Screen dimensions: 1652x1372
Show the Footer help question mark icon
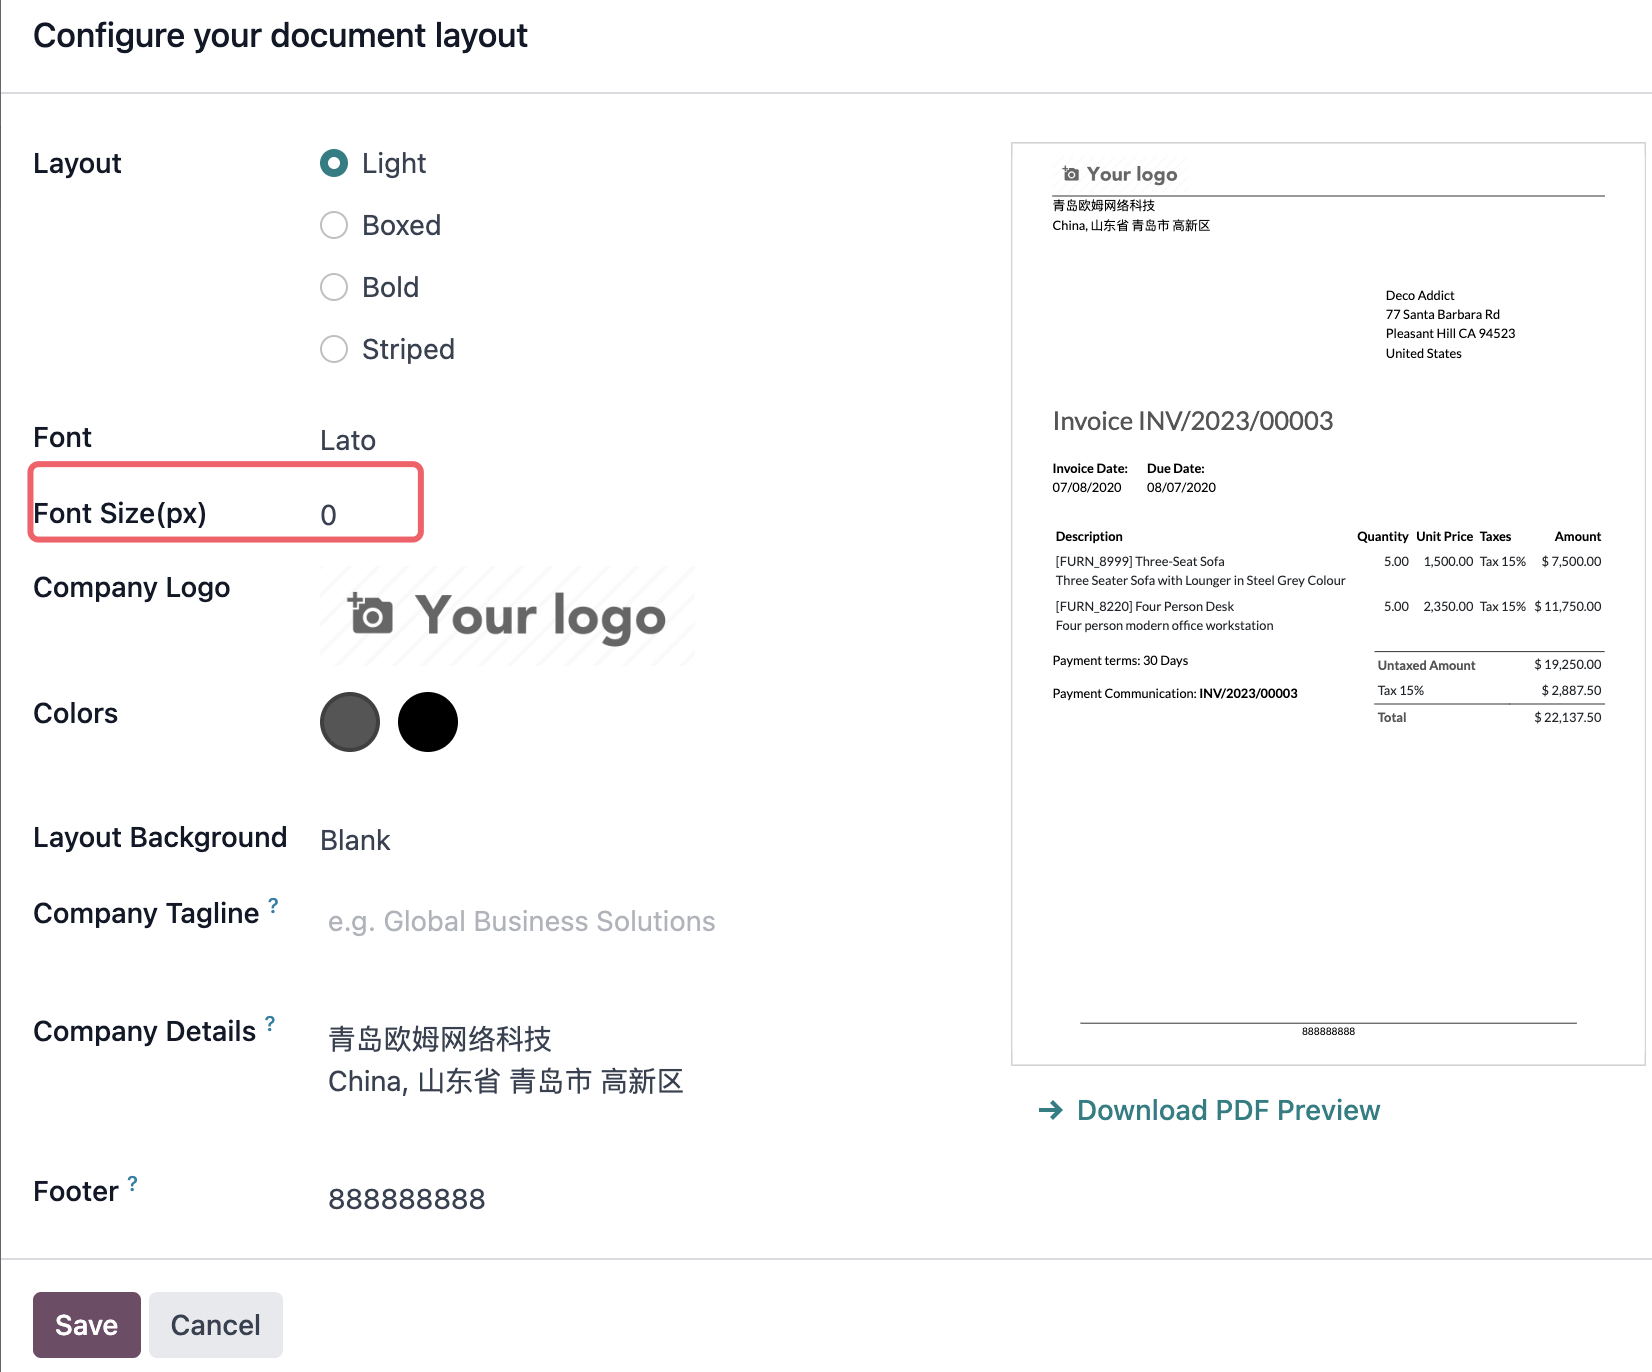click(132, 1183)
